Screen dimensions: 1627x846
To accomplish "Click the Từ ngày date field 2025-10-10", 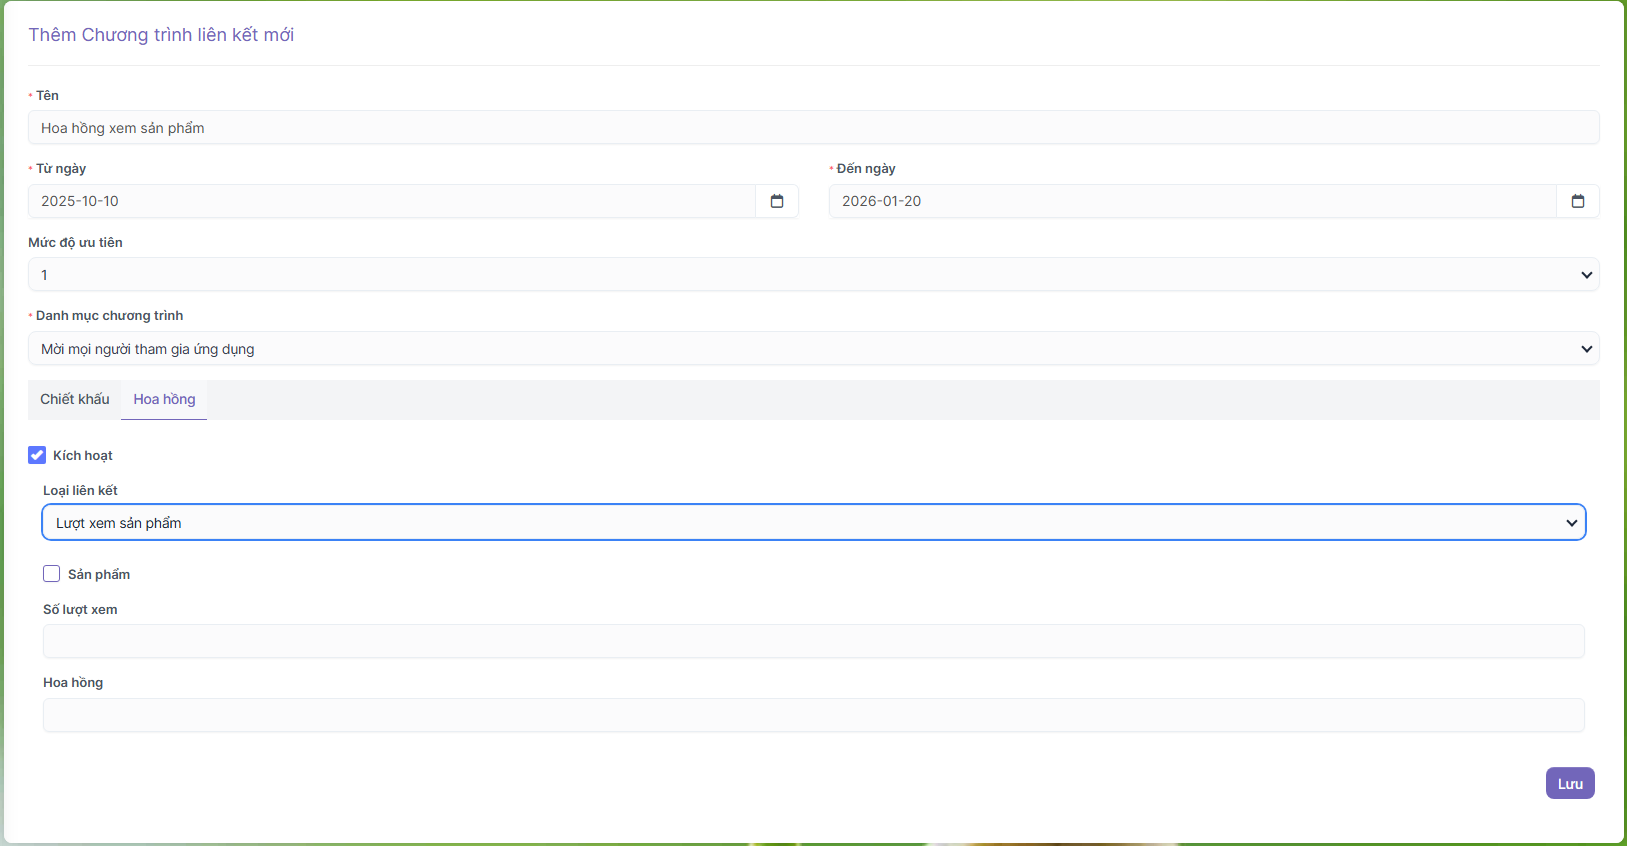I will pos(390,201).
